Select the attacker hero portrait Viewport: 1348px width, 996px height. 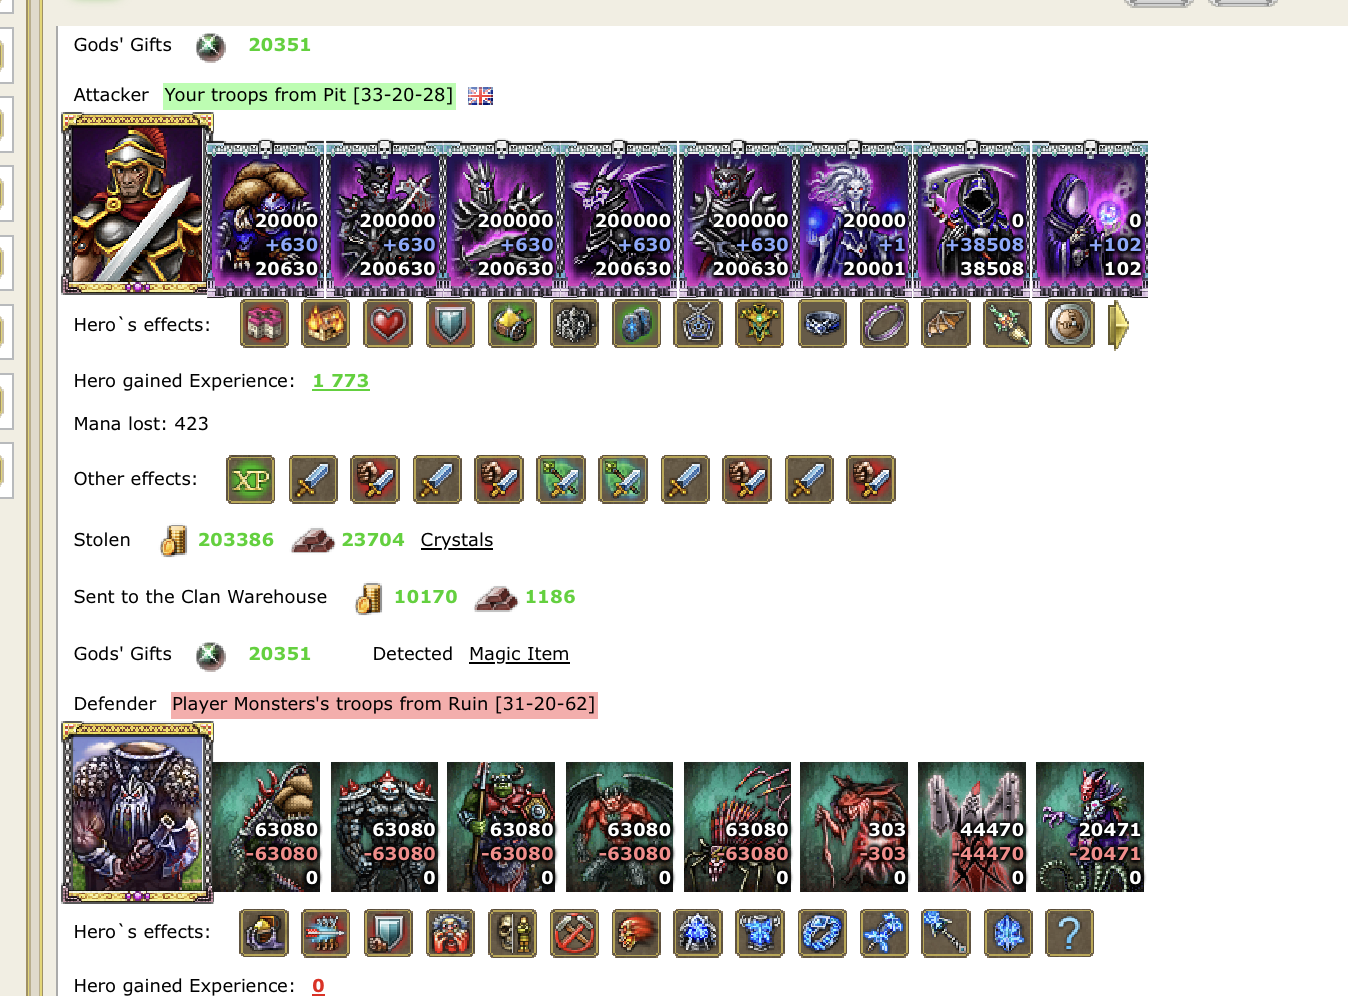[x=138, y=203]
